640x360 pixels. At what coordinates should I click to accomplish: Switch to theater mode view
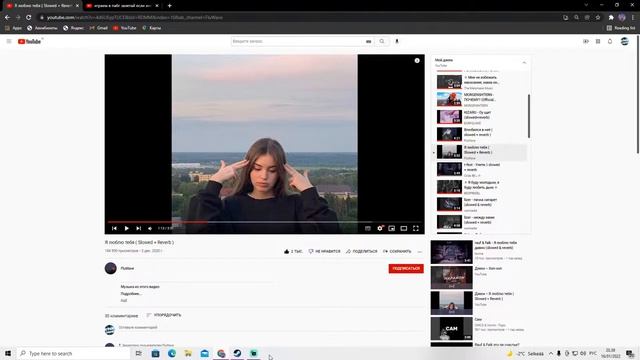tap(404, 228)
